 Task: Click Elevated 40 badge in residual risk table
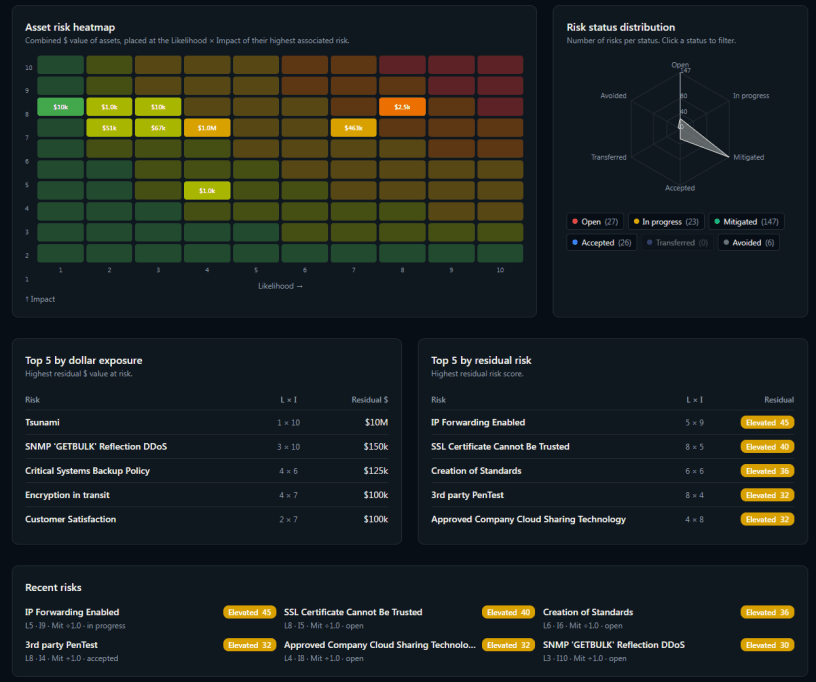pyautogui.click(x=767, y=447)
